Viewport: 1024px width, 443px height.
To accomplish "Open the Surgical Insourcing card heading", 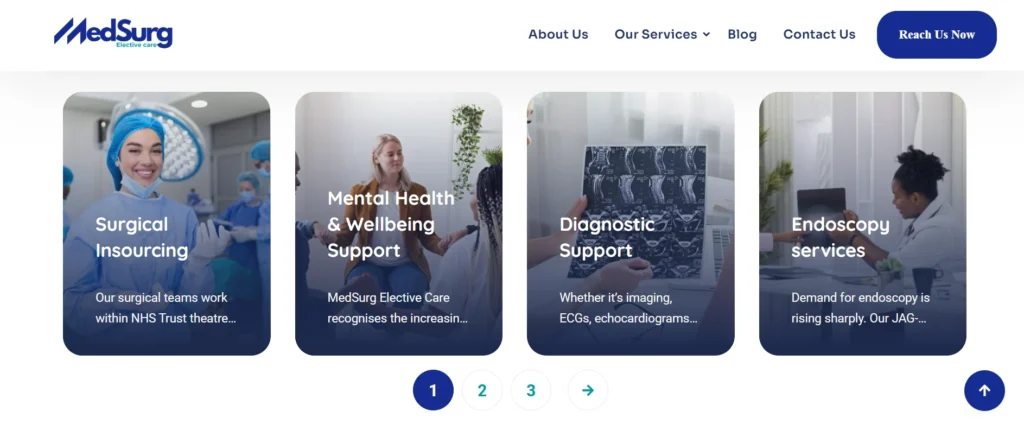I will (142, 237).
